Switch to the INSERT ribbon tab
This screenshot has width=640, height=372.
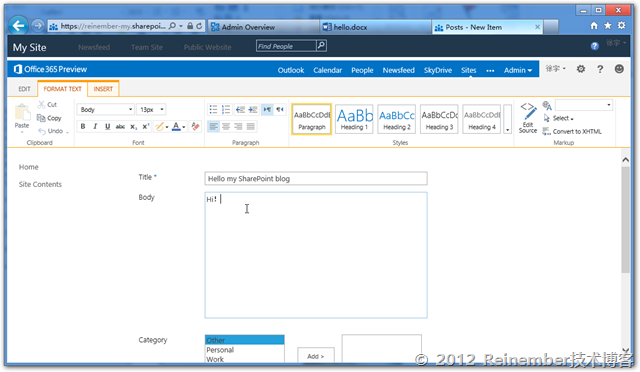tap(103, 89)
